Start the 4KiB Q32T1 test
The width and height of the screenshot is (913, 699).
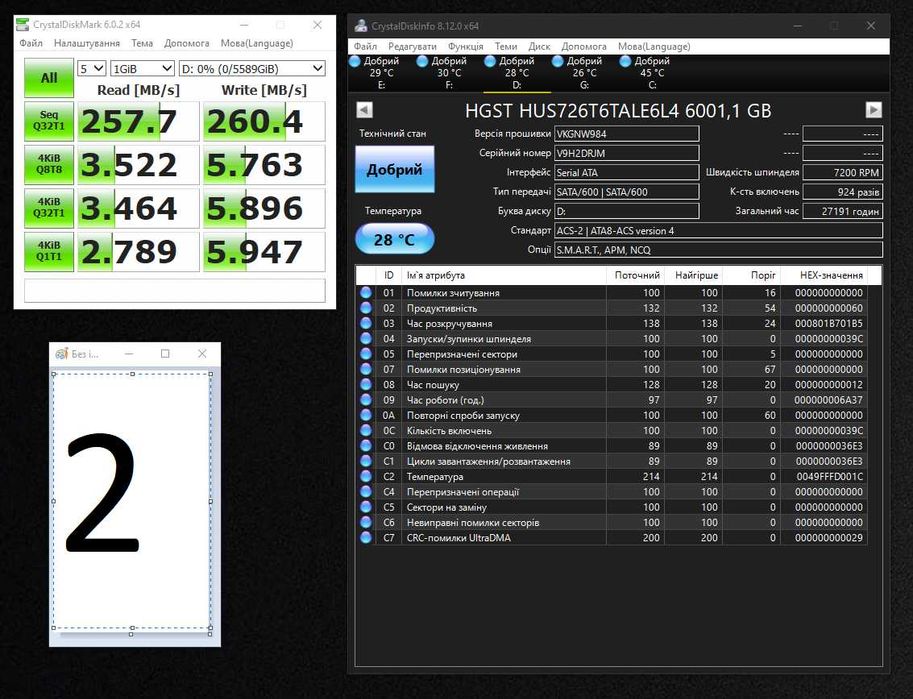click(x=49, y=208)
